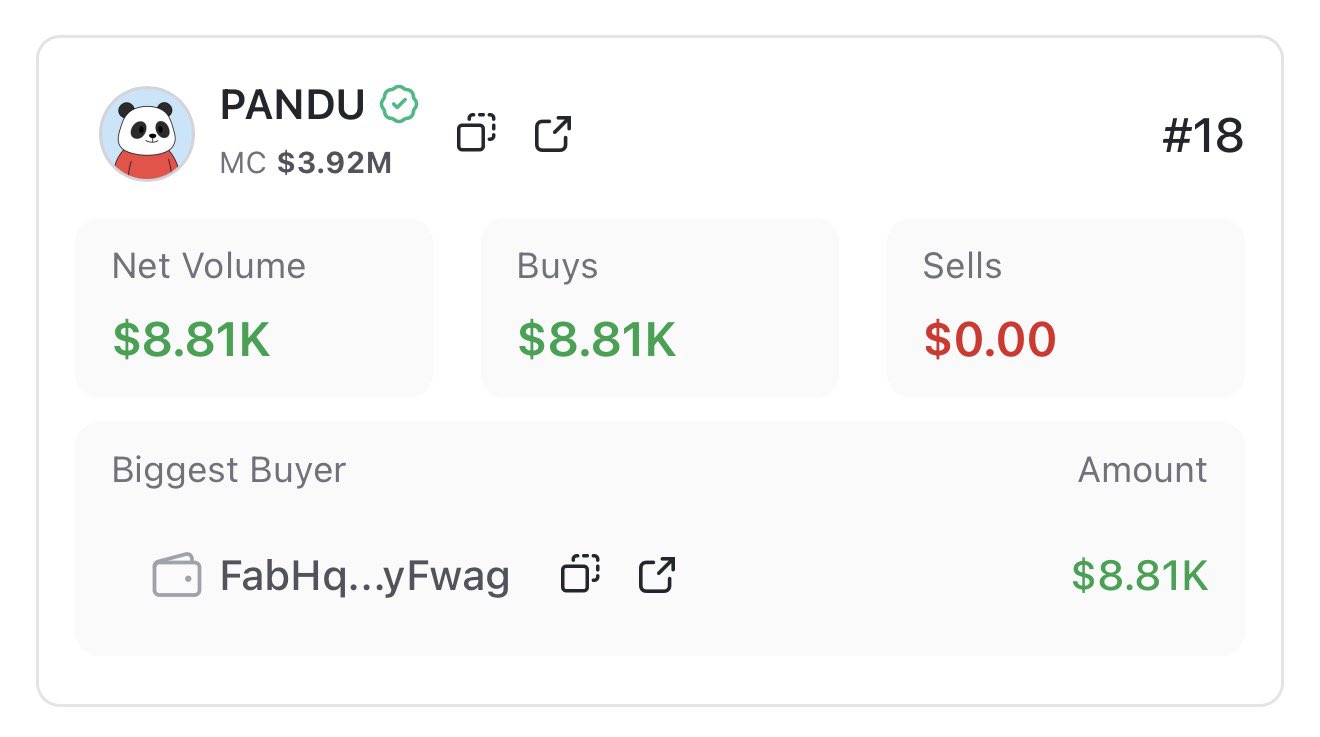Viewport: 1320px width, 737px height.
Task: Click the Biggest Buyer heading
Action: (x=229, y=470)
